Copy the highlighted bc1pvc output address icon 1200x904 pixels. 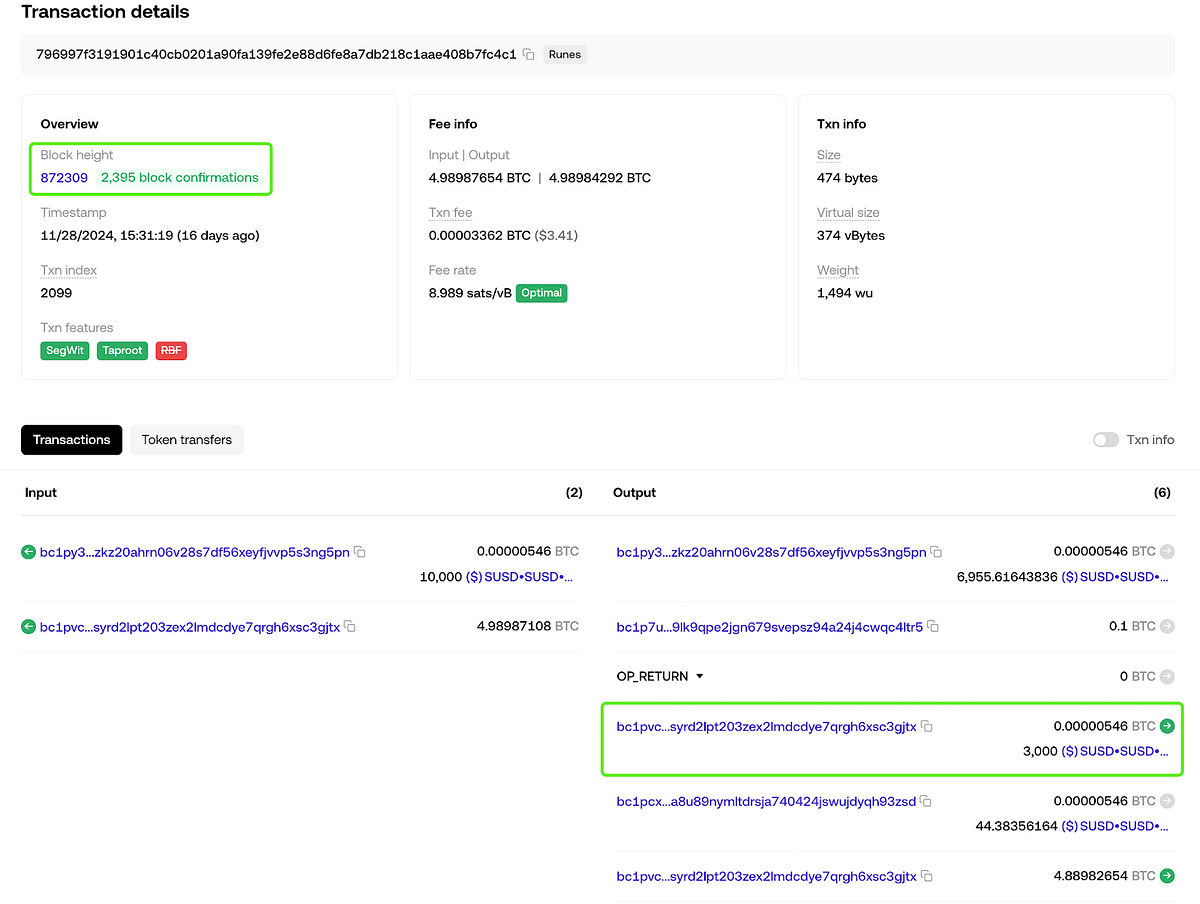pos(926,726)
